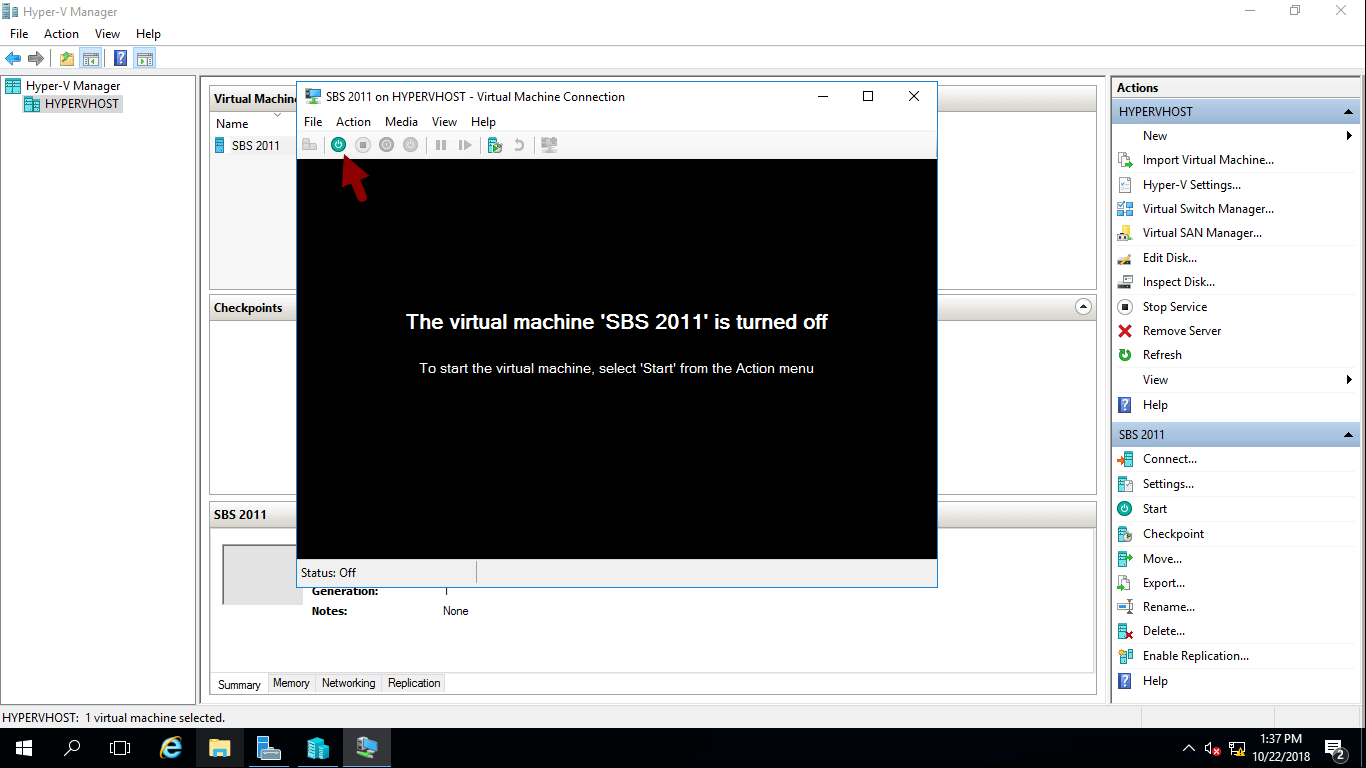Click the Up one level folder icon
1366x768 pixels.
67,58
